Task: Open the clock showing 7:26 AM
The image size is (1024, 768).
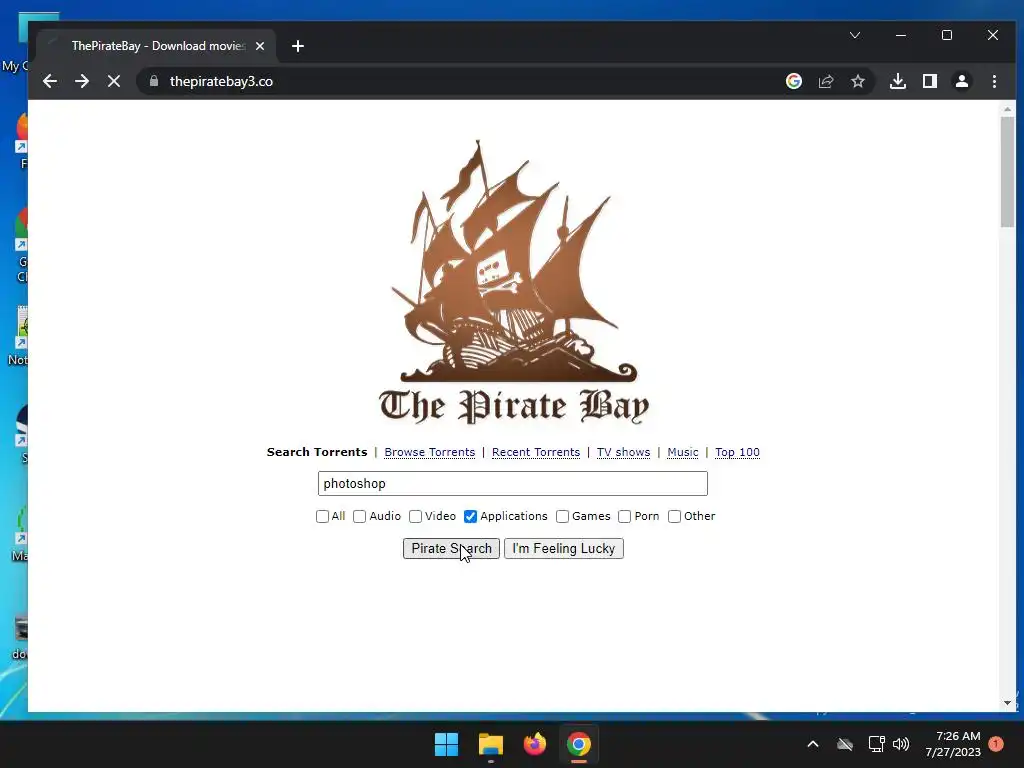Action: pyautogui.click(x=953, y=744)
